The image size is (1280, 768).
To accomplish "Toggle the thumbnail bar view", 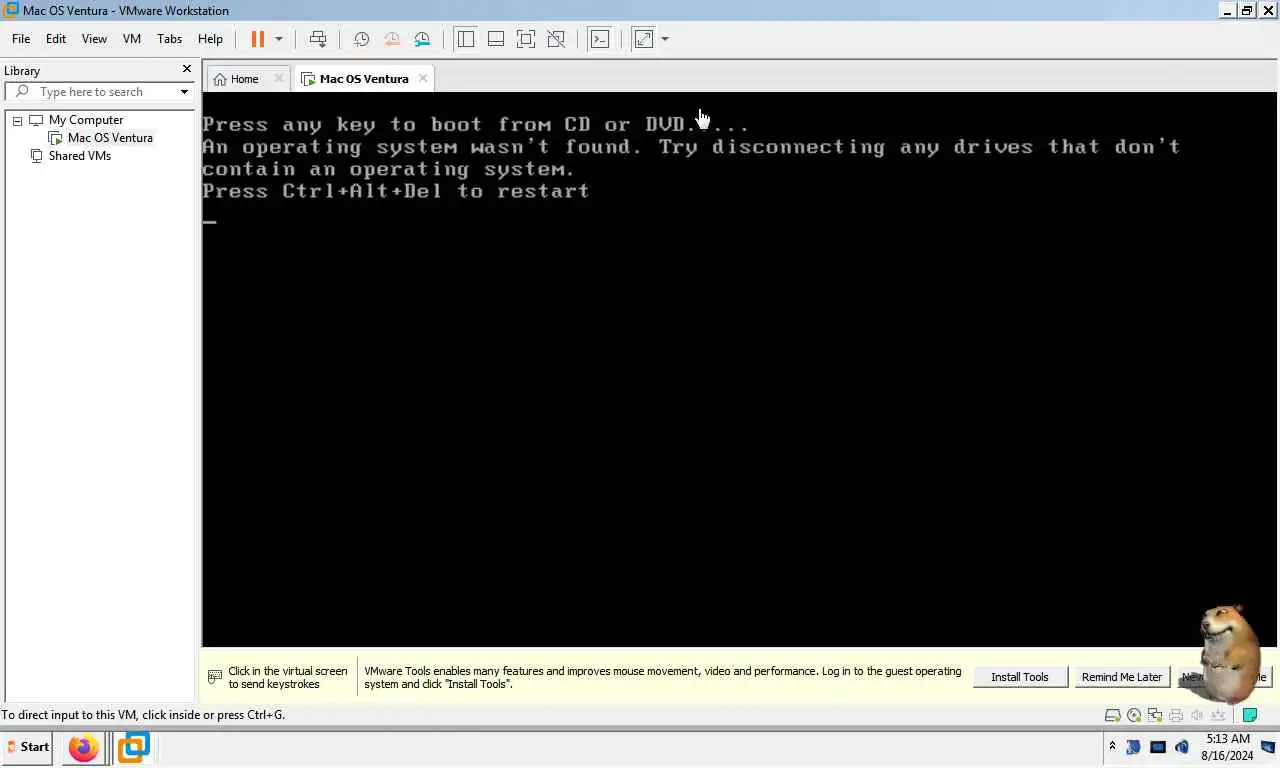I will [x=495, y=39].
